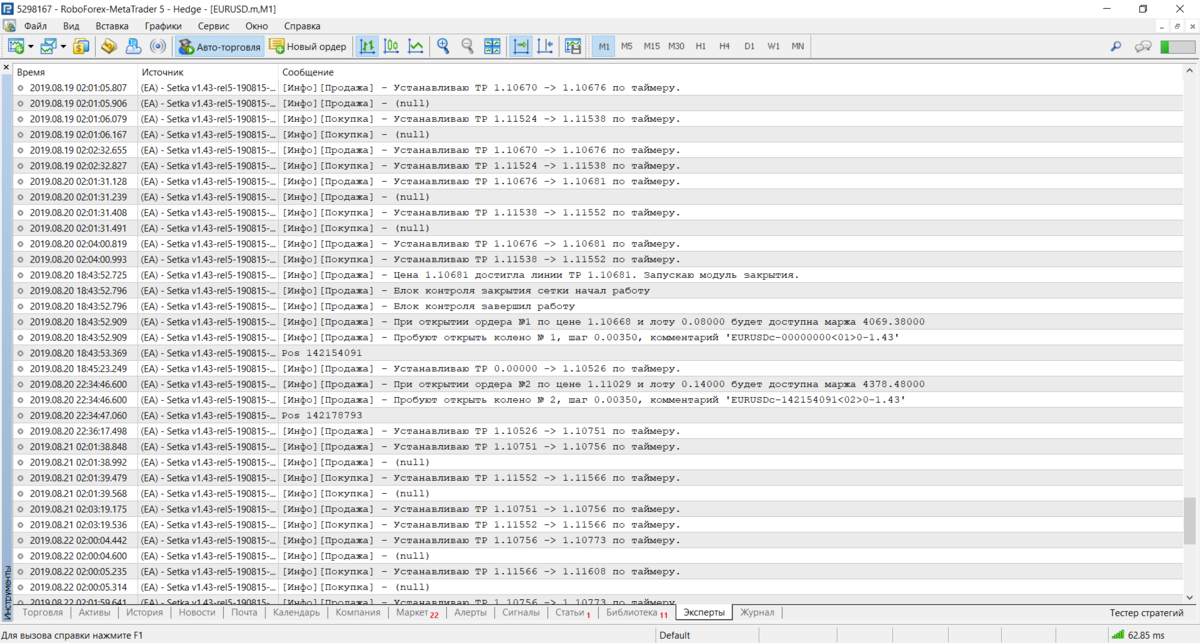Image resolution: width=1200 pixels, height=643 pixels.
Task: Switch chart to candlesticks icon
Action: pos(392,46)
